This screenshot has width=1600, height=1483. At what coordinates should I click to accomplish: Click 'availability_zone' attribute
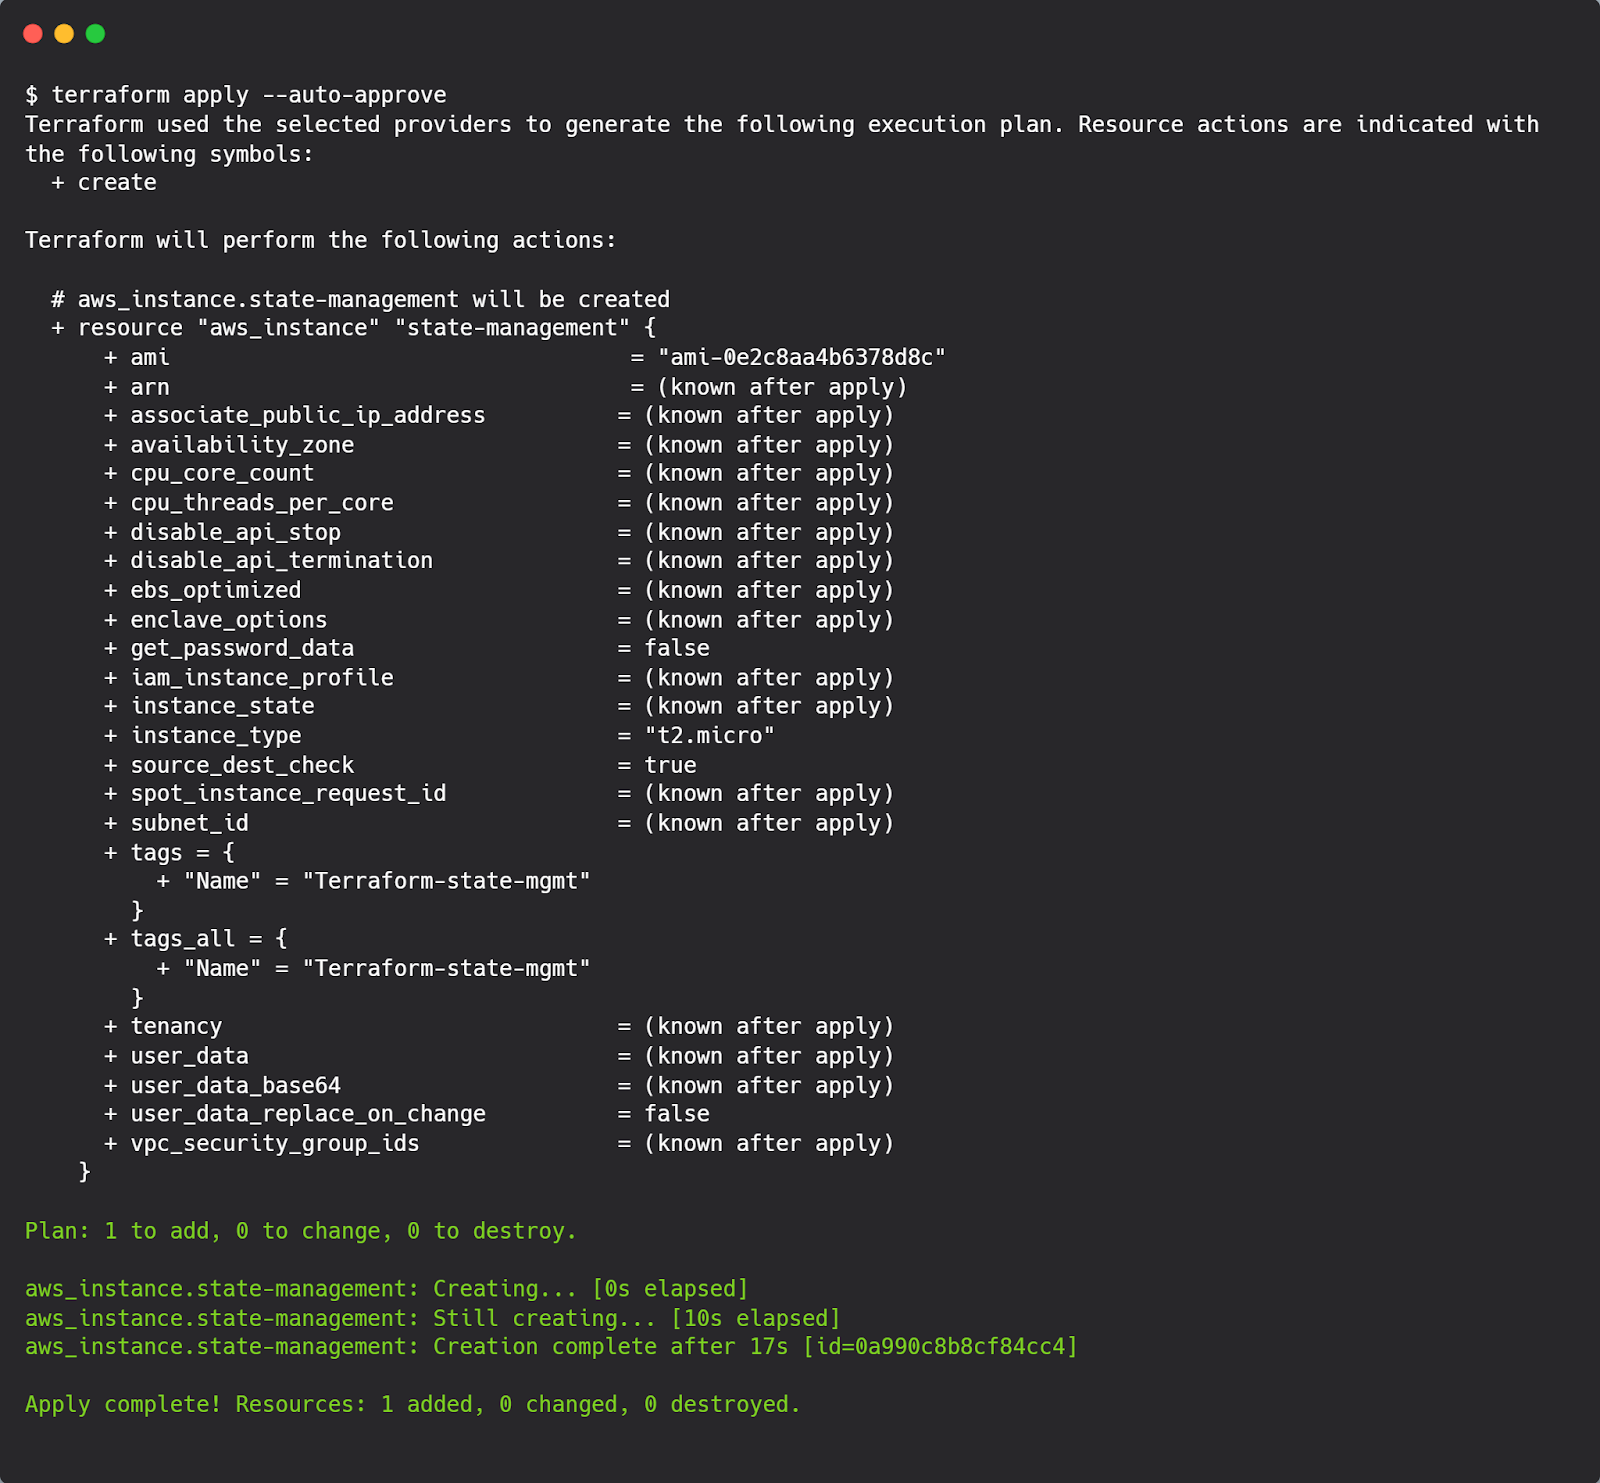[242, 446]
